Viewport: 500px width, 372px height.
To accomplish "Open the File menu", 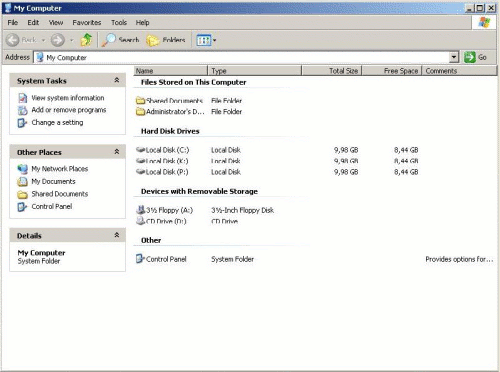I will coord(13,23).
